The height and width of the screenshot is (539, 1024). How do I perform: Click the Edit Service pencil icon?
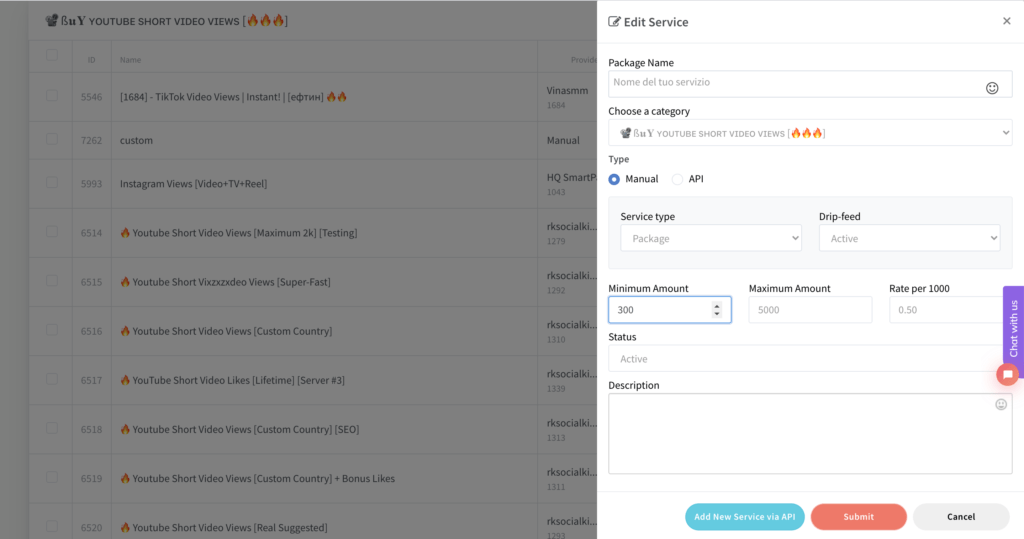tap(614, 22)
